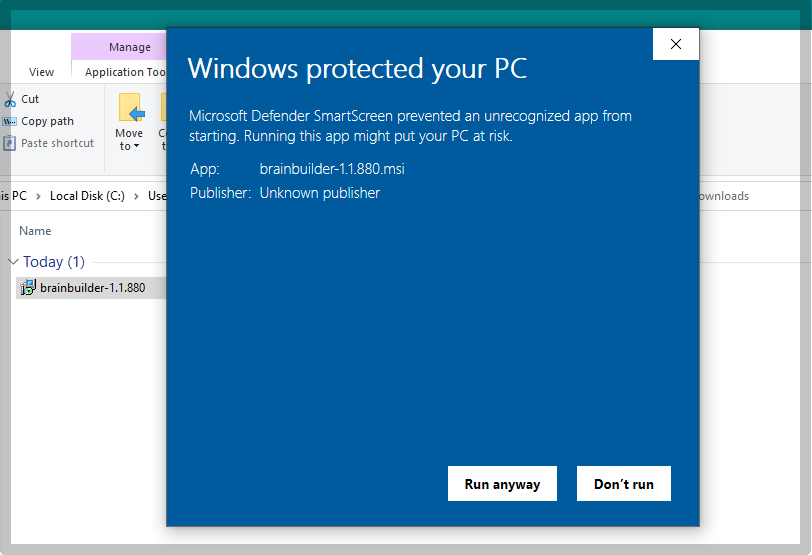
Task: Expand the chevron after This PC breadcrumb
Action: point(38,196)
